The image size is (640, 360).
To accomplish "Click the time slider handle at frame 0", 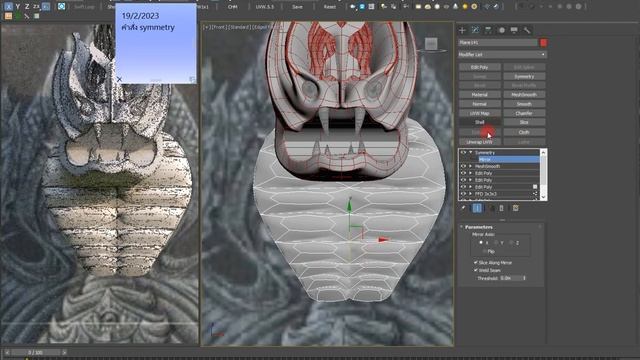I will 35,352.
